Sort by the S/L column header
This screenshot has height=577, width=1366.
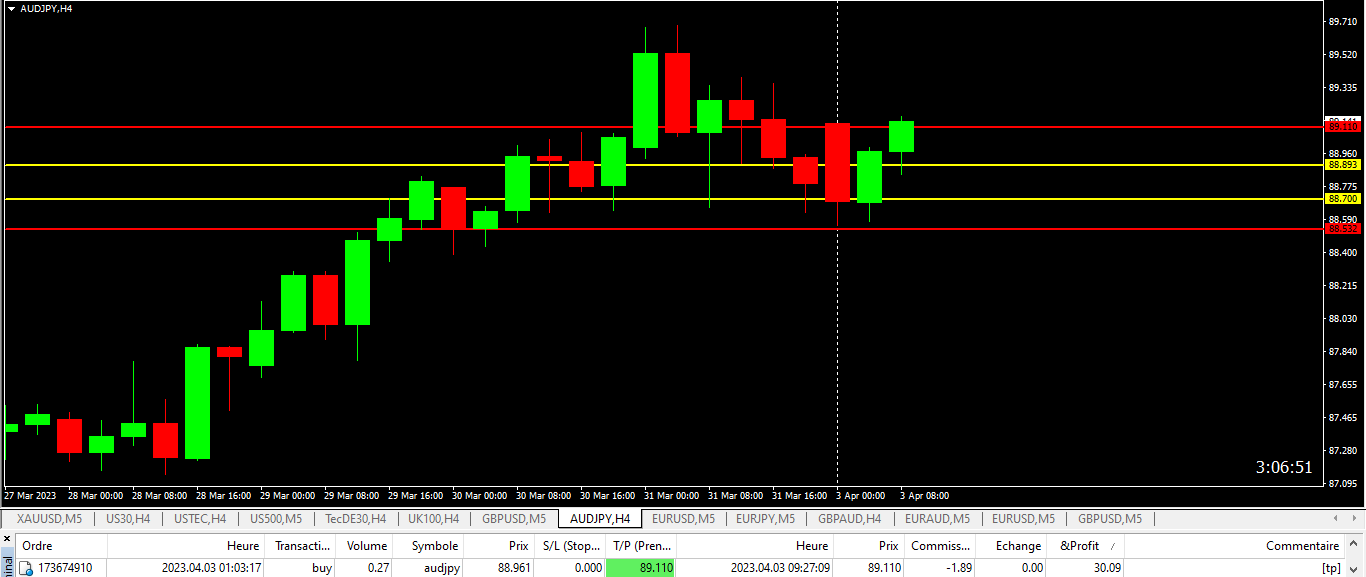pyautogui.click(x=570, y=546)
